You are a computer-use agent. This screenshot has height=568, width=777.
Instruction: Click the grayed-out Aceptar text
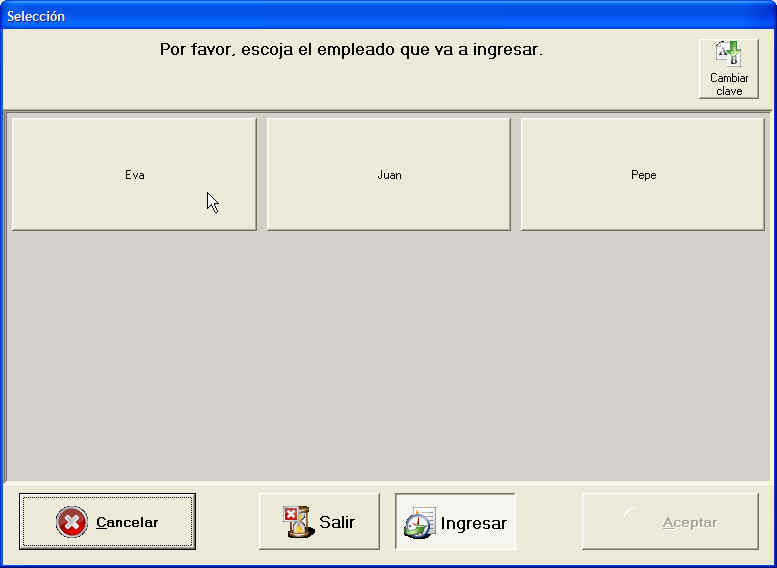pyautogui.click(x=689, y=522)
